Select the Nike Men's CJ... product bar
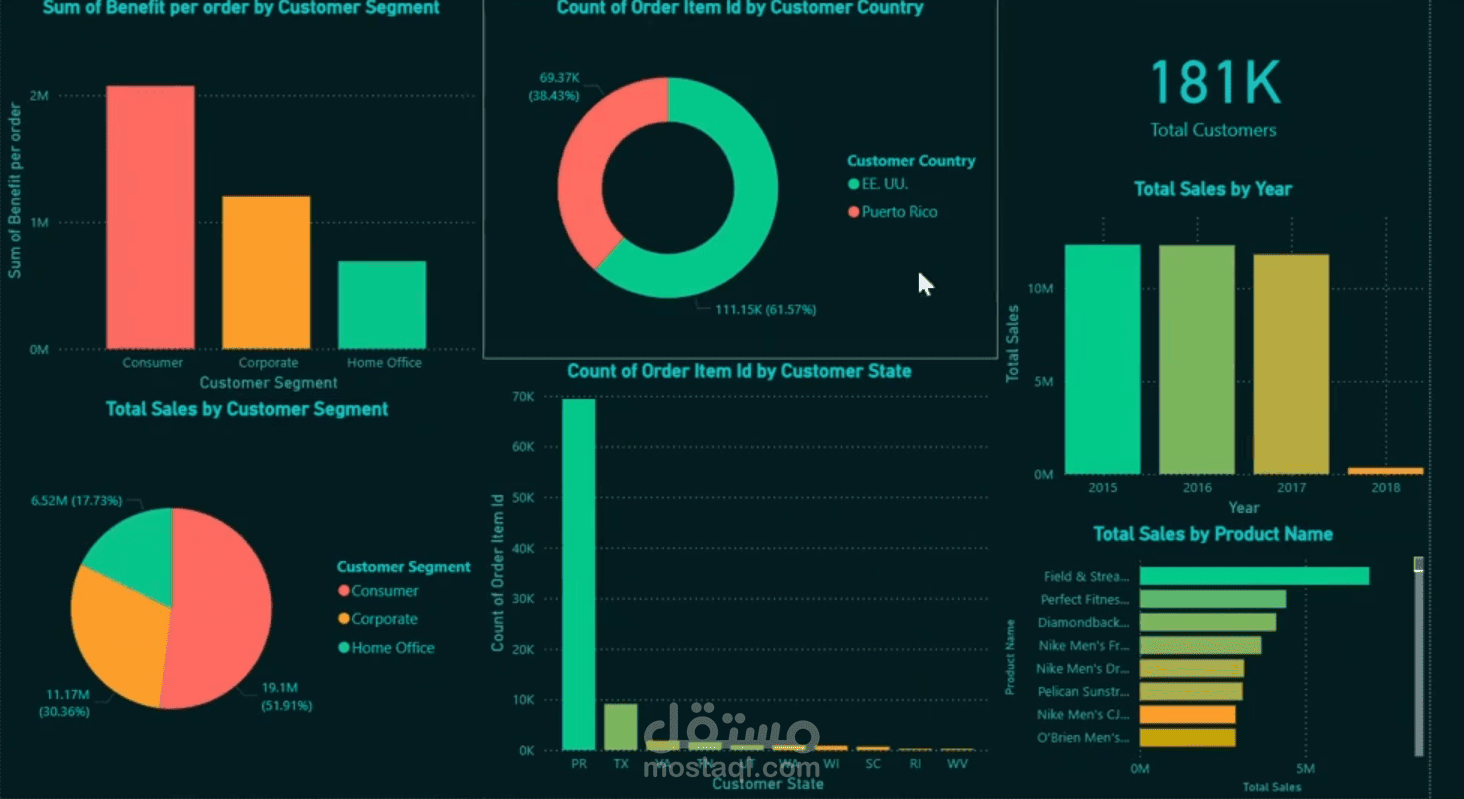 pyautogui.click(x=1188, y=715)
